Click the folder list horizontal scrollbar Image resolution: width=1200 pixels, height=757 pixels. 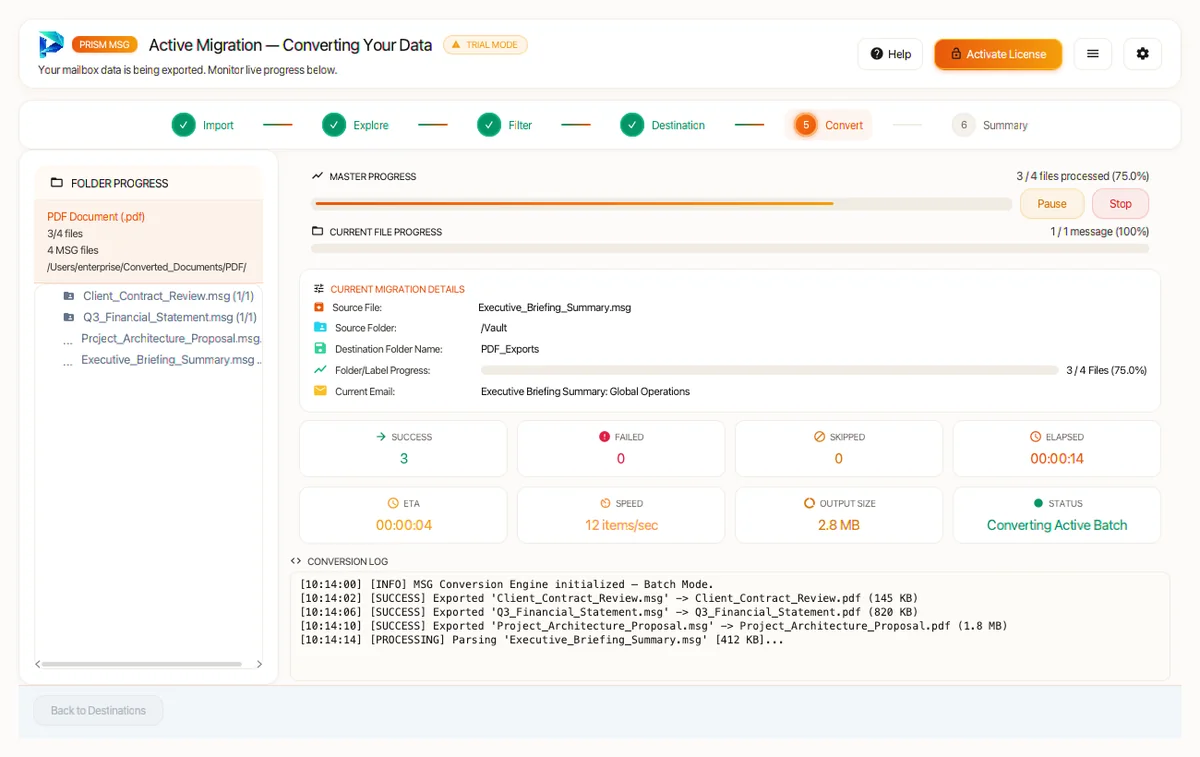[x=141, y=664]
